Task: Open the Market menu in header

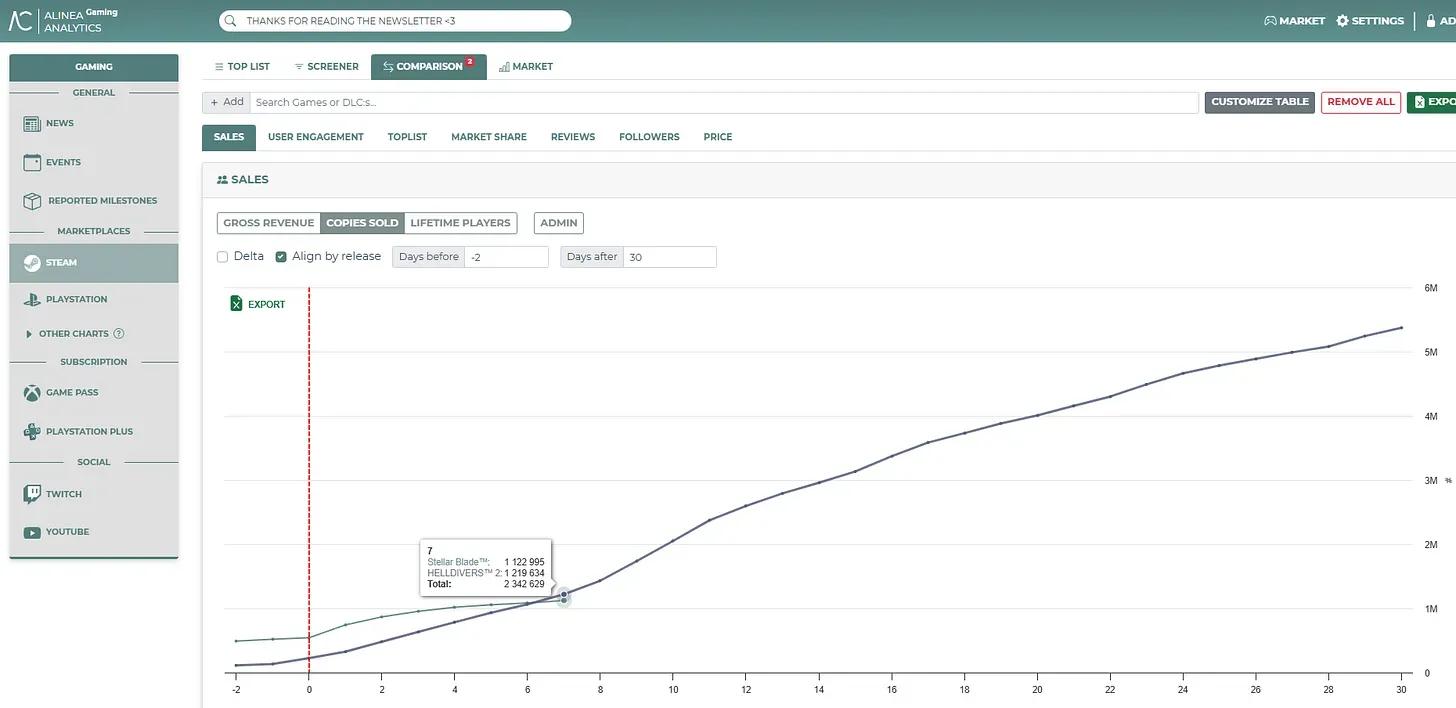Action: pyautogui.click(x=1294, y=21)
